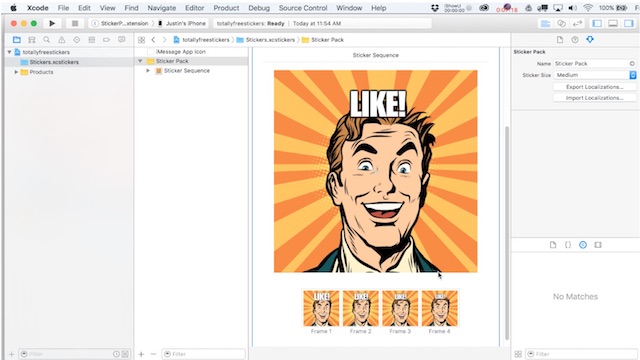Remove selected asset with minus button

(x=153, y=354)
